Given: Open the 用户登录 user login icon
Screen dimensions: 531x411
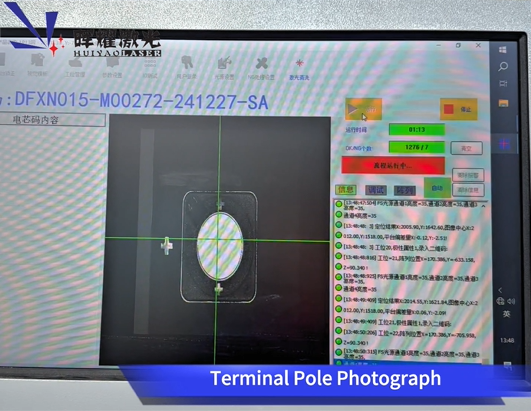Looking at the screenshot, I should [x=187, y=68].
